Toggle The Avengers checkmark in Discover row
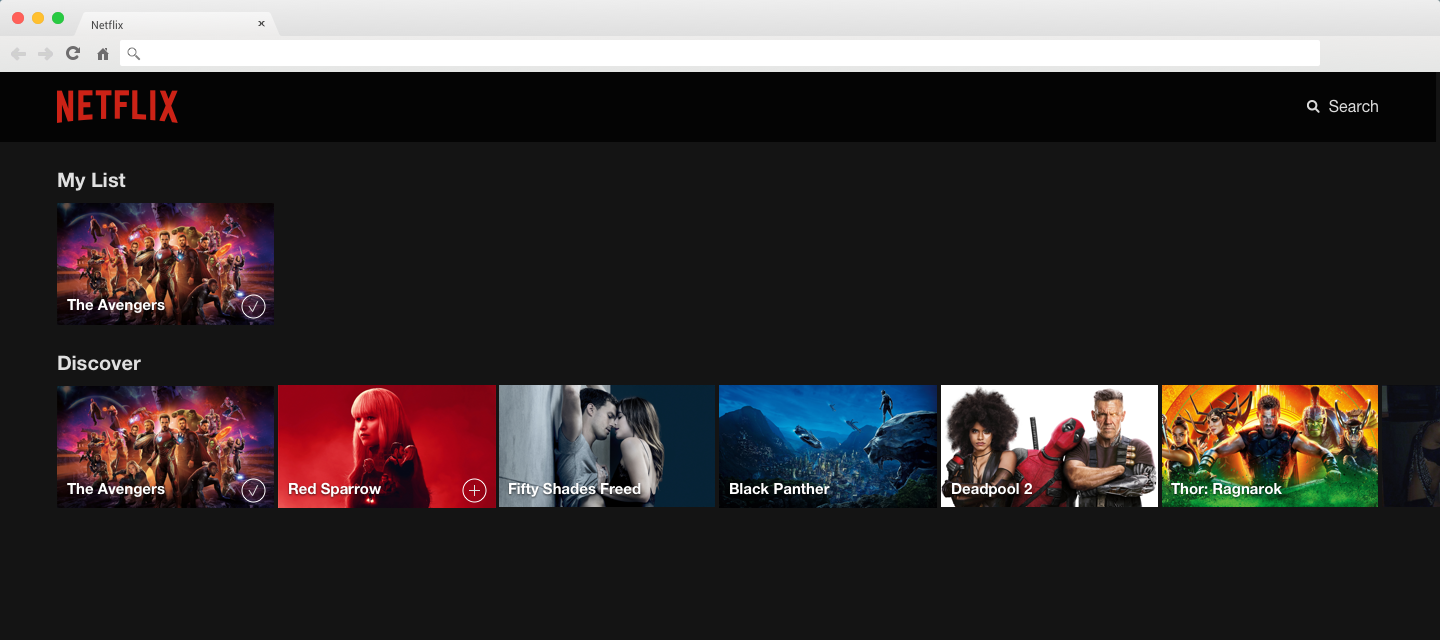This screenshot has width=1440, height=640. pyautogui.click(x=253, y=490)
